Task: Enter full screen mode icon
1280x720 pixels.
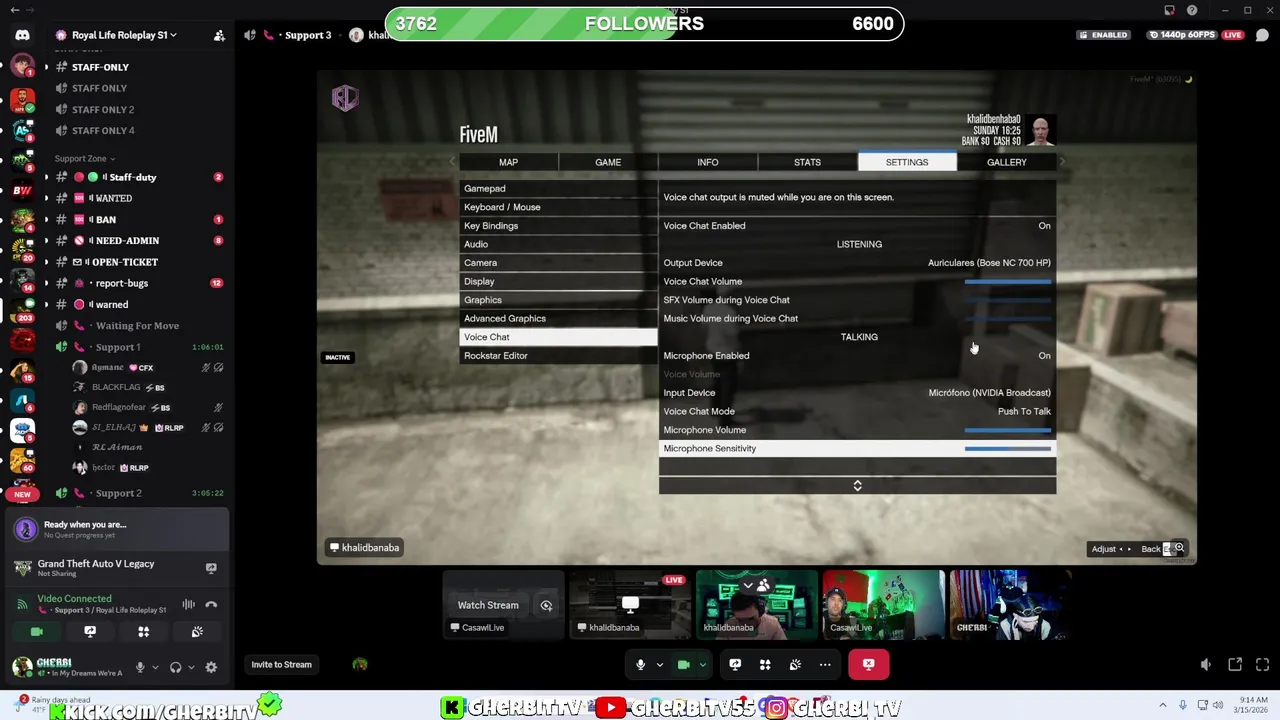Action: click(x=1262, y=664)
